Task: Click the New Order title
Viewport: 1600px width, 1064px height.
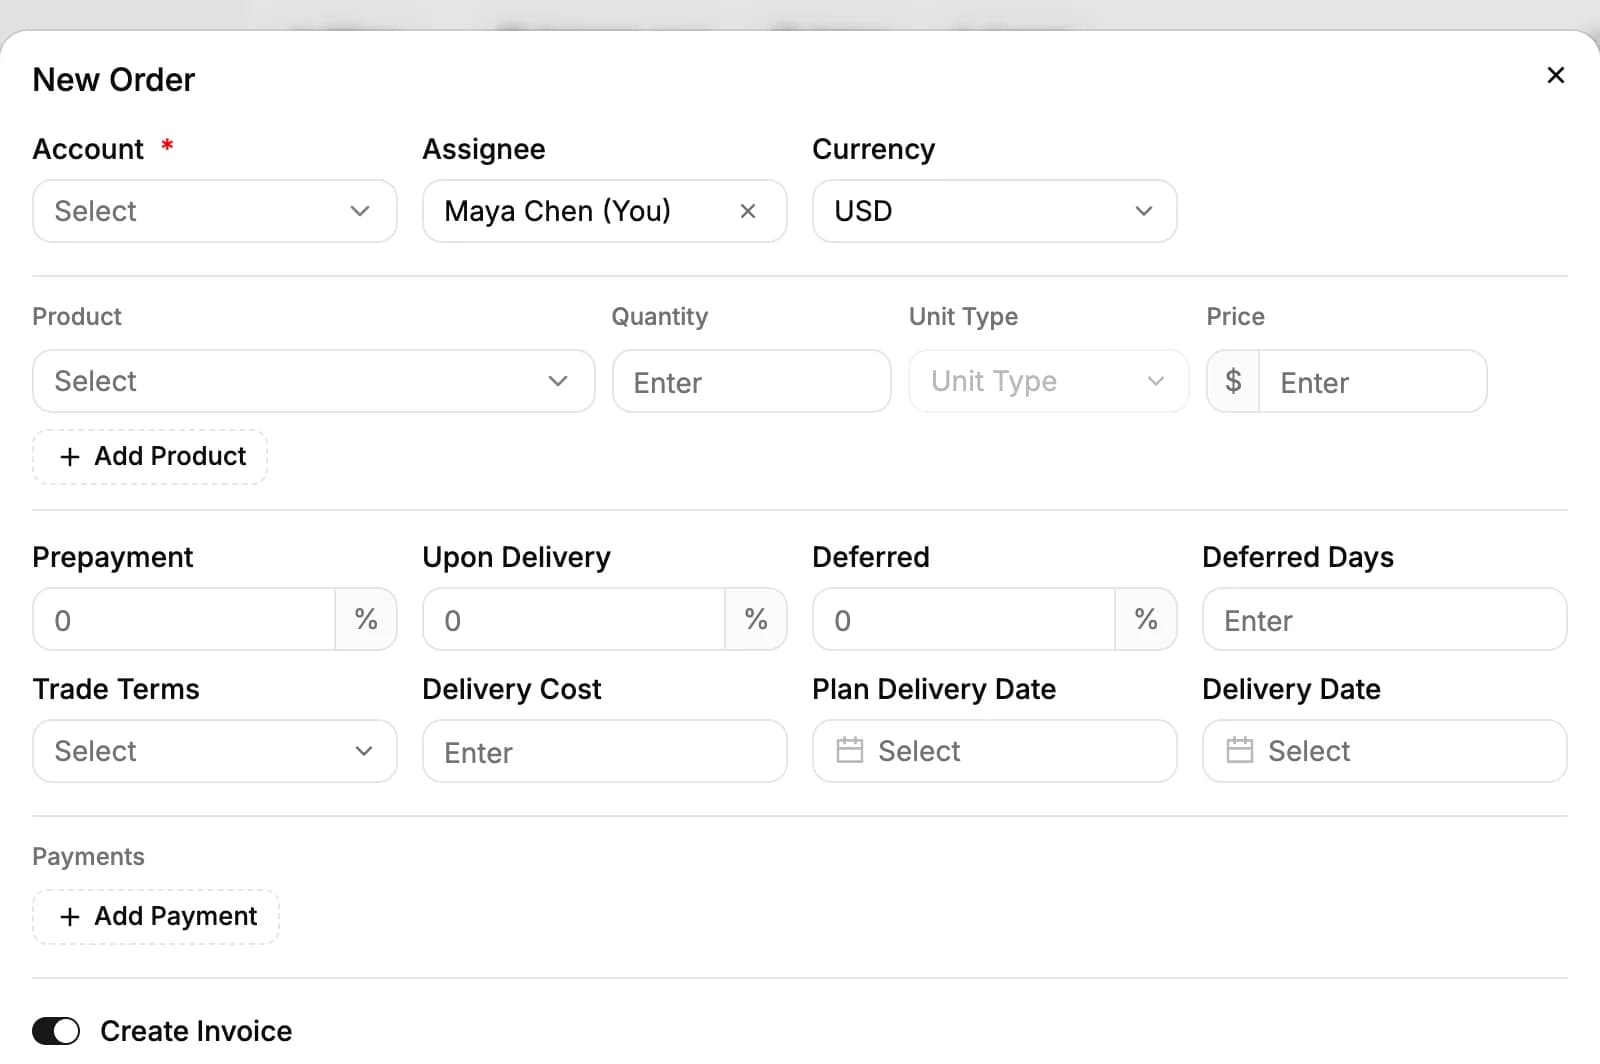Action: [x=114, y=80]
